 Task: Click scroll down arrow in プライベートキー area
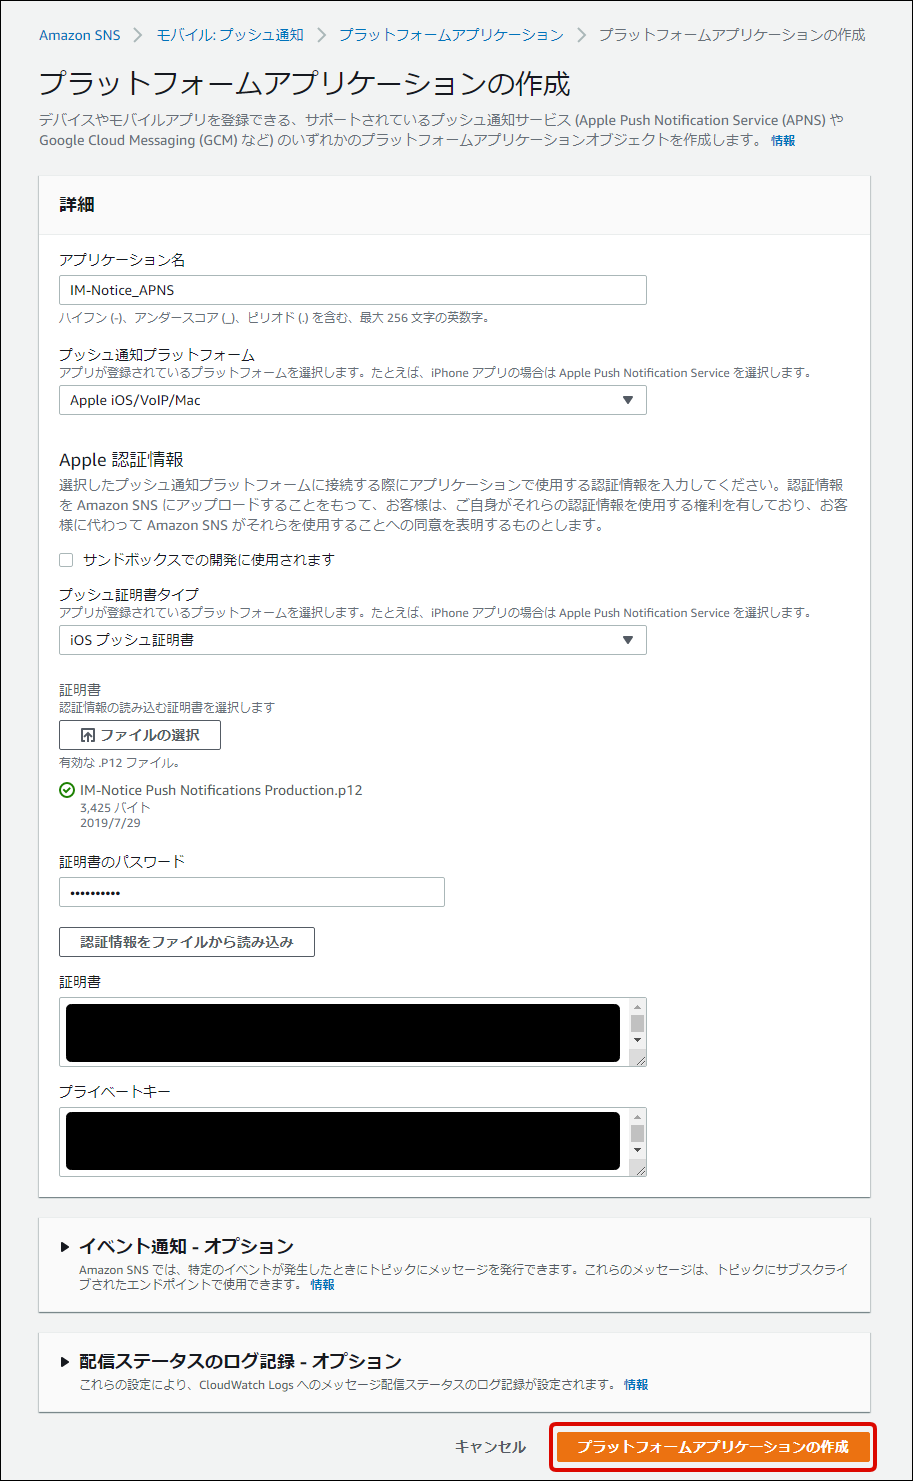637,1150
